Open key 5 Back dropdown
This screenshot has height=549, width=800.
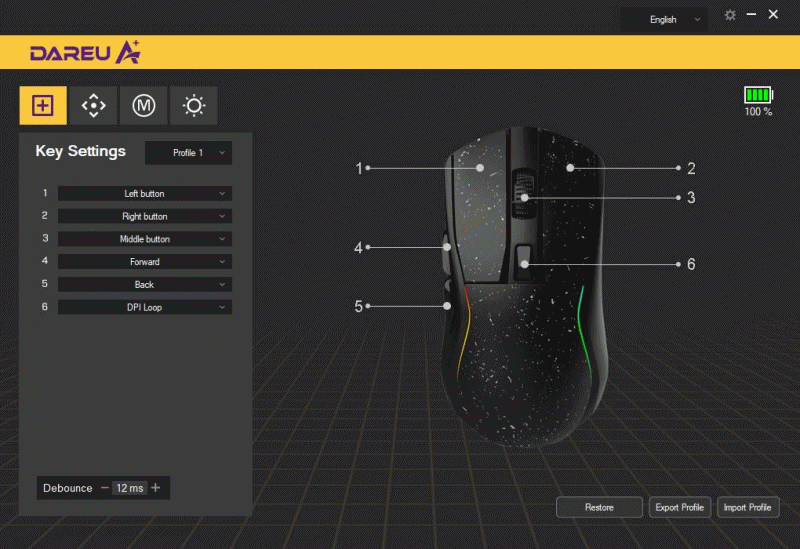(x=145, y=284)
